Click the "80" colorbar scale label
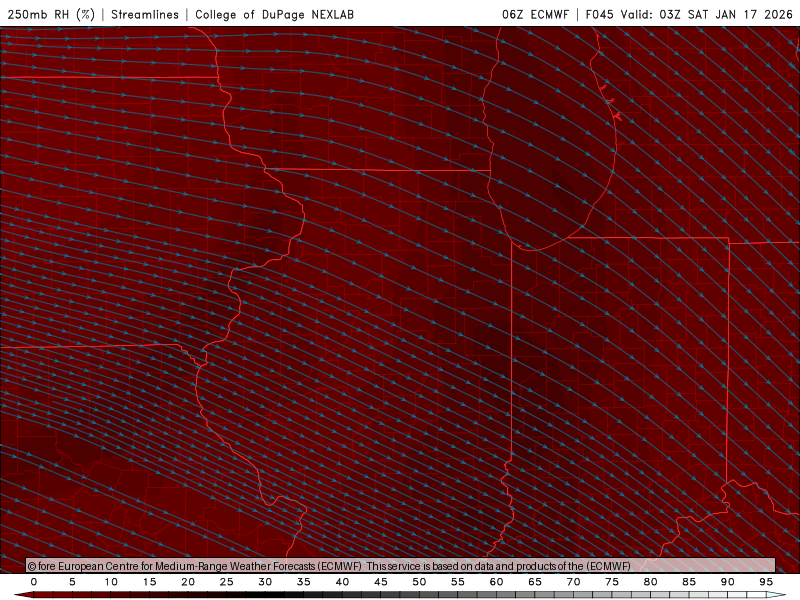The height and width of the screenshot is (600, 800). 650,582
